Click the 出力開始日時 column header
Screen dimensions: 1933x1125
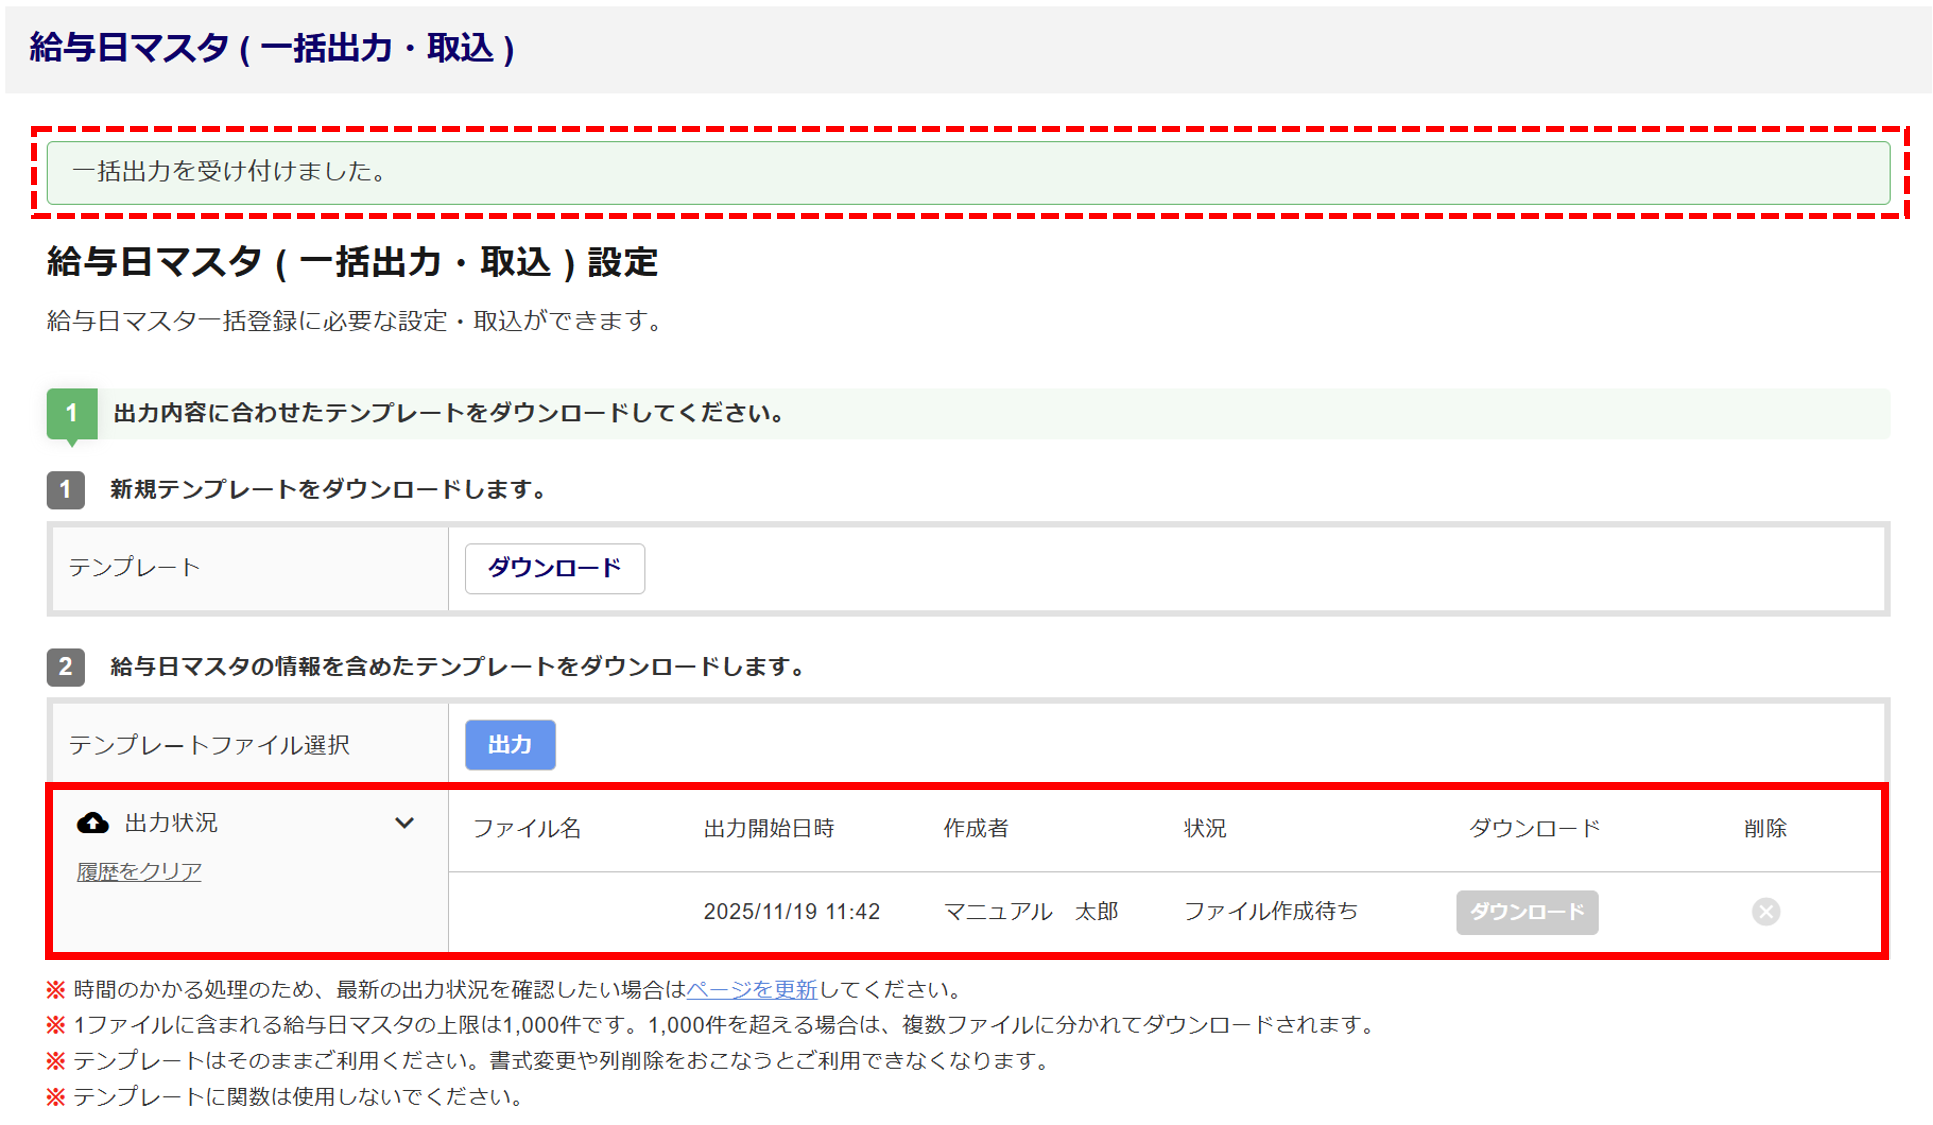[768, 828]
